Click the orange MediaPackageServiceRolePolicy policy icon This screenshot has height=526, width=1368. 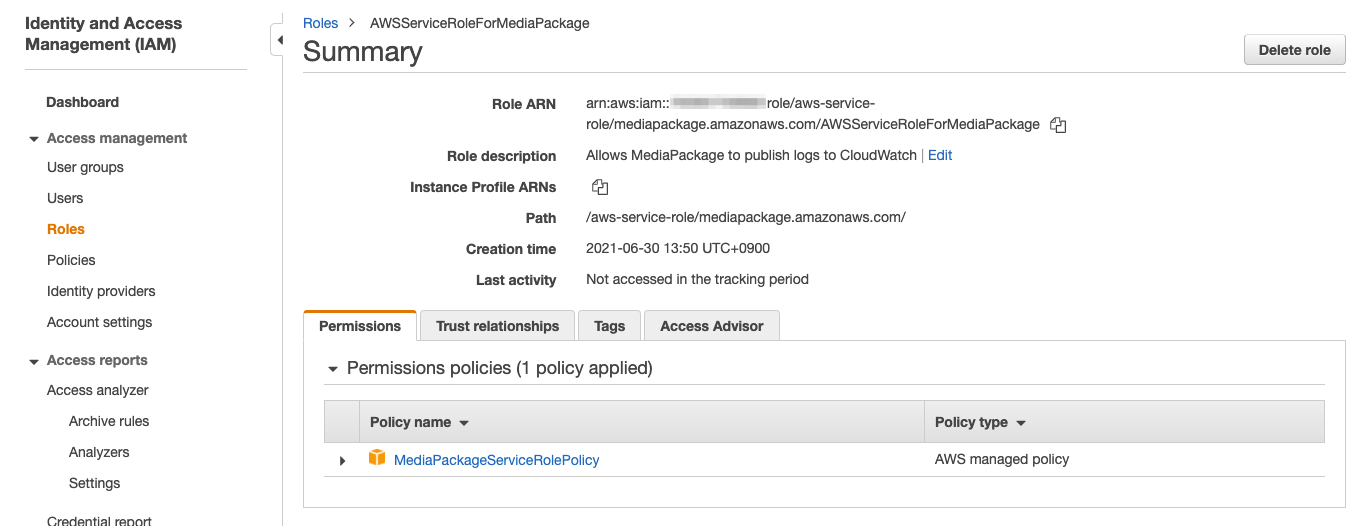click(377, 459)
